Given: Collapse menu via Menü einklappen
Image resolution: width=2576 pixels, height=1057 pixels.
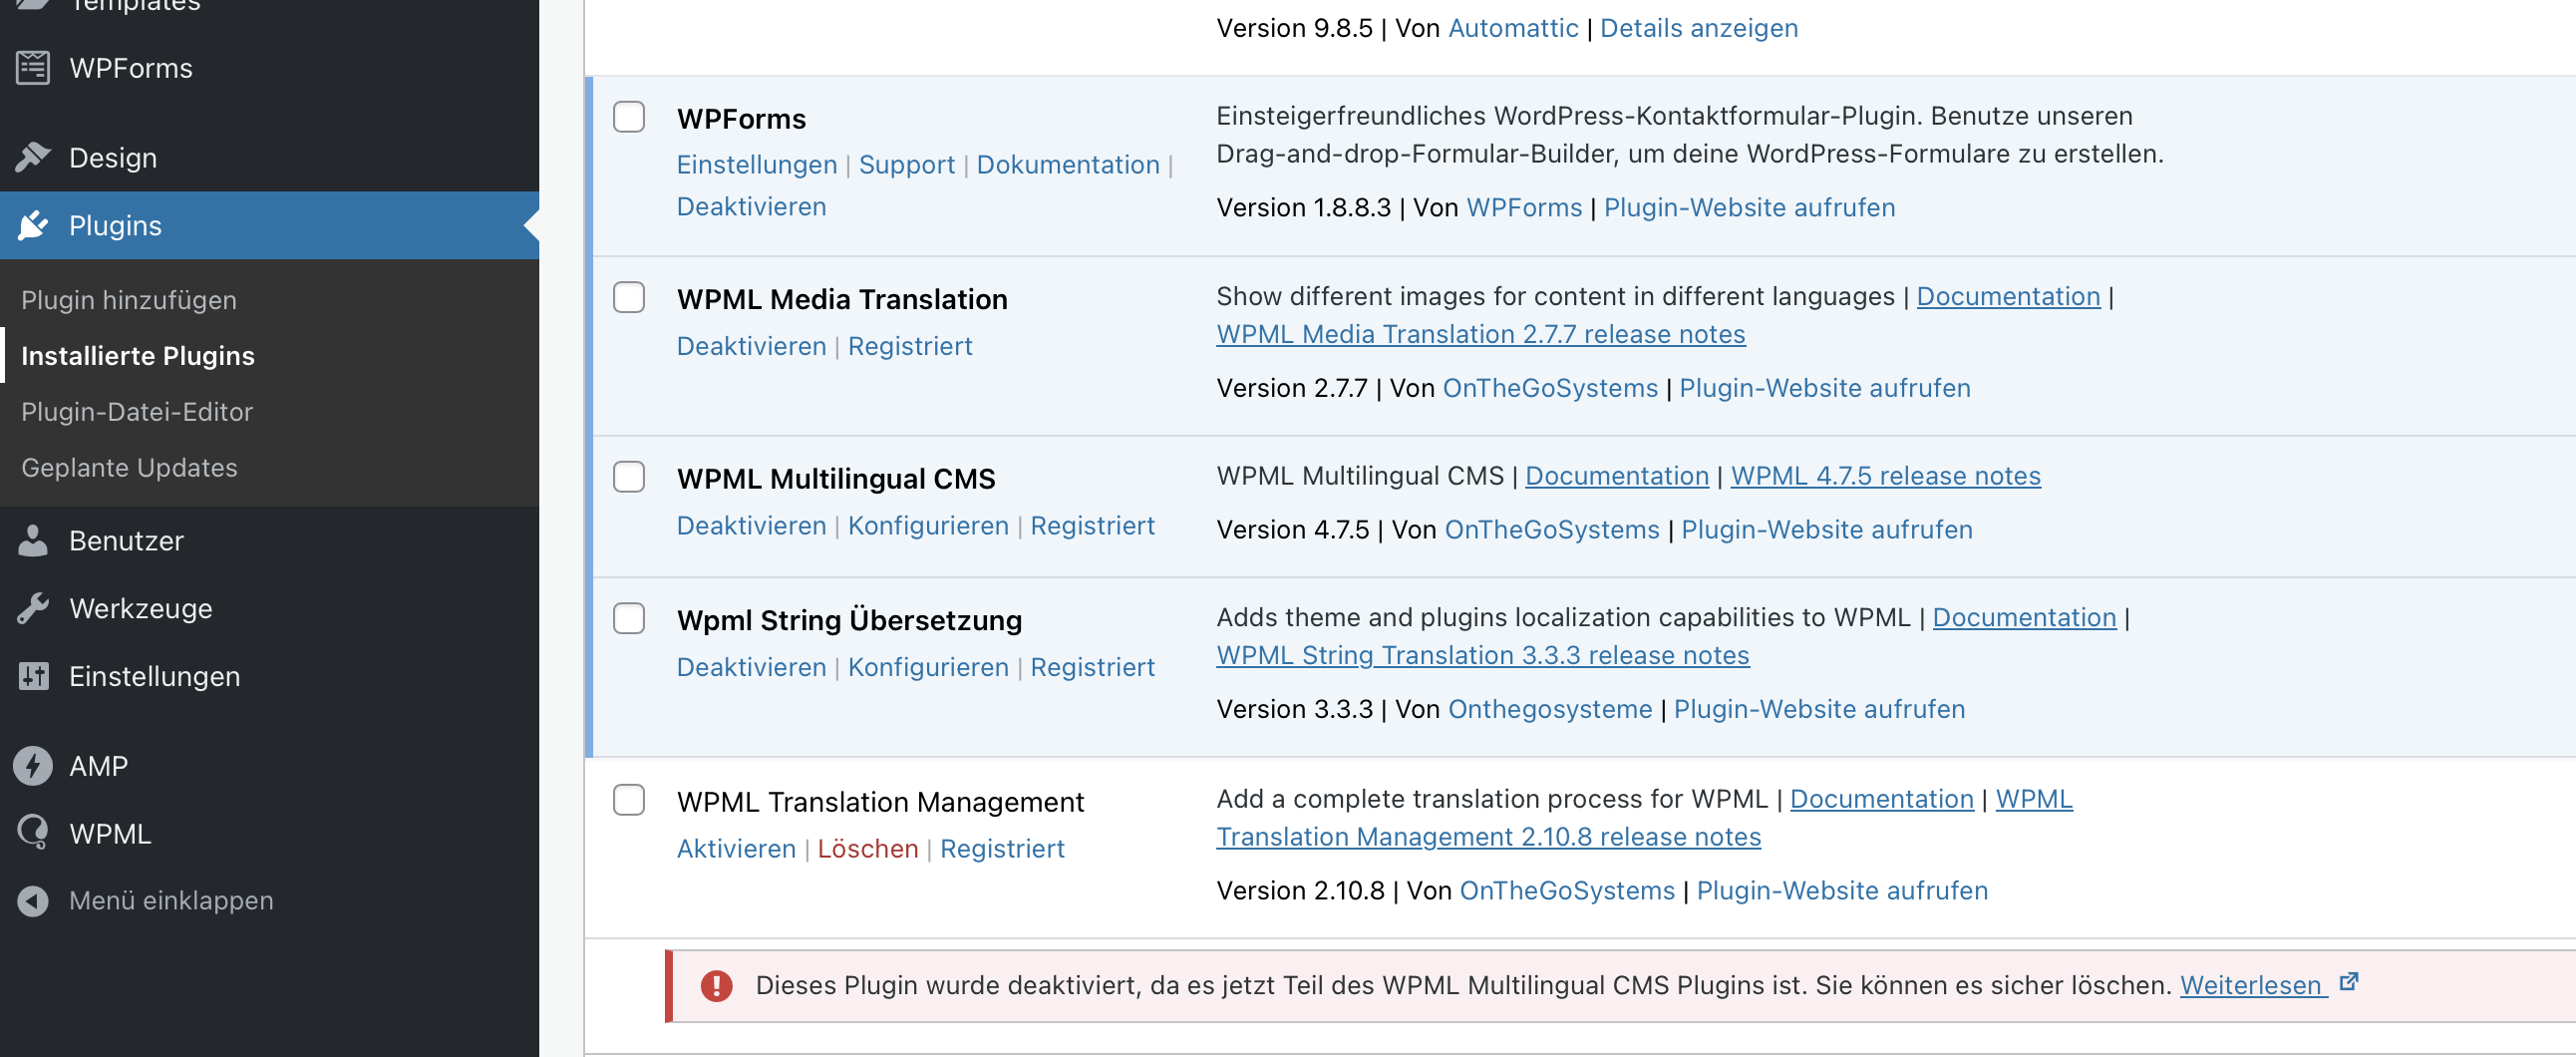Looking at the screenshot, I should pyautogui.click(x=269, y=900).
